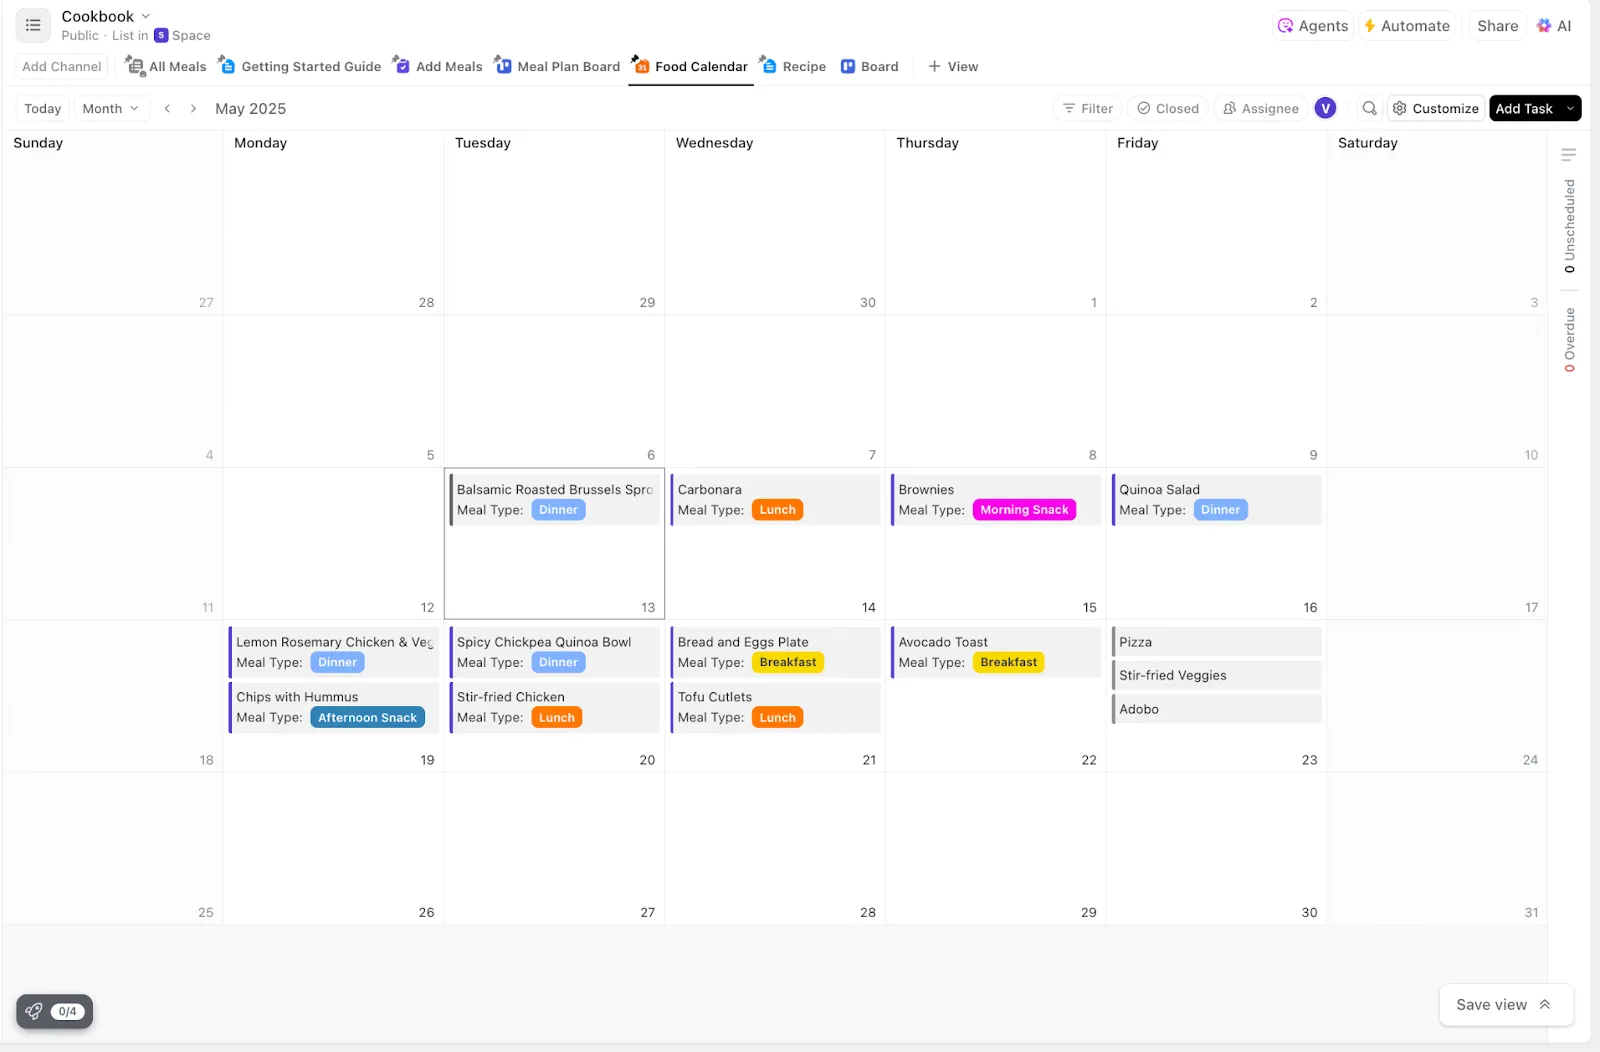Click the Dinner tag on Quinoa Salad
Viewport: 1600px width, 1052px height.
[x=1220, y=510]
